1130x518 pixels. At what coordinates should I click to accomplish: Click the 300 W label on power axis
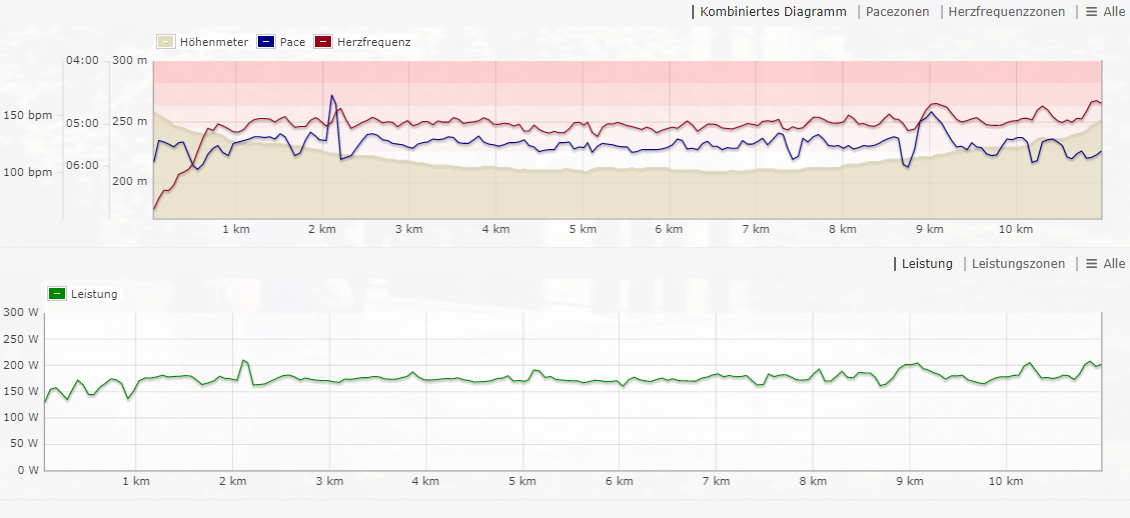point(20,312)
